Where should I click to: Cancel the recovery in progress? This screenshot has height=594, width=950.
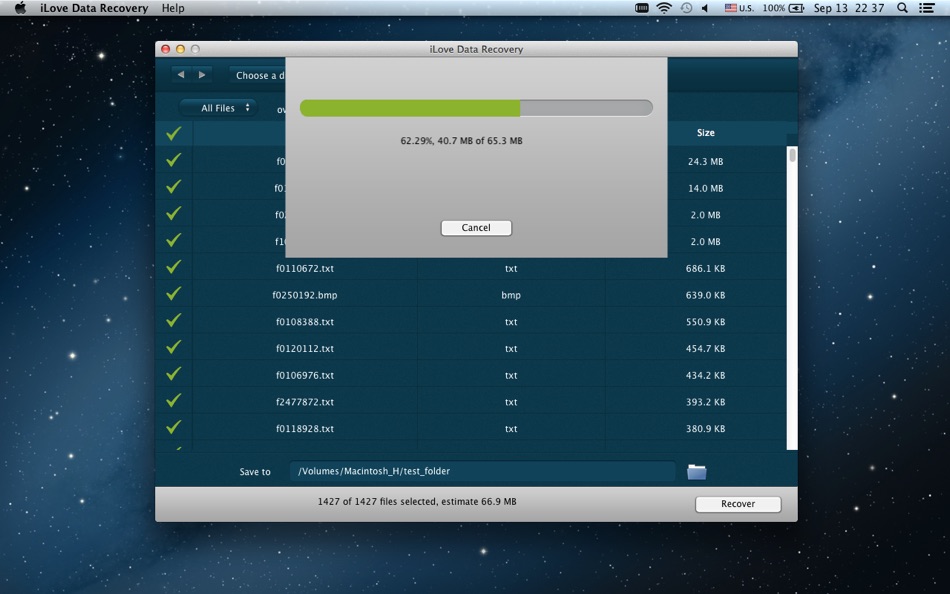[x=476, y=227]
